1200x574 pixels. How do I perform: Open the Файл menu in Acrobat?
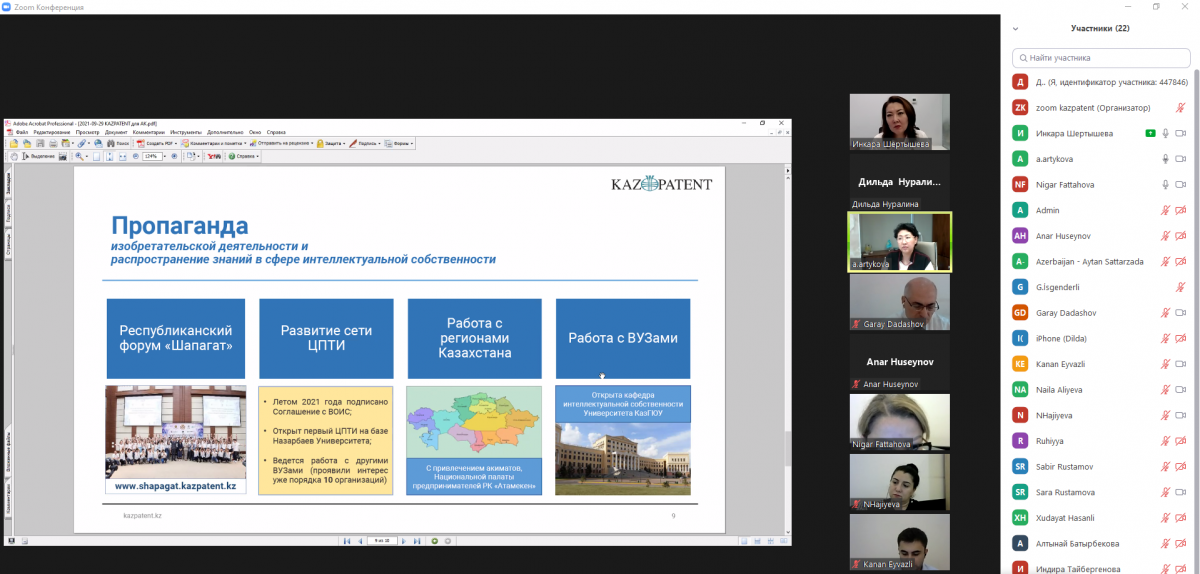(21, 132)
